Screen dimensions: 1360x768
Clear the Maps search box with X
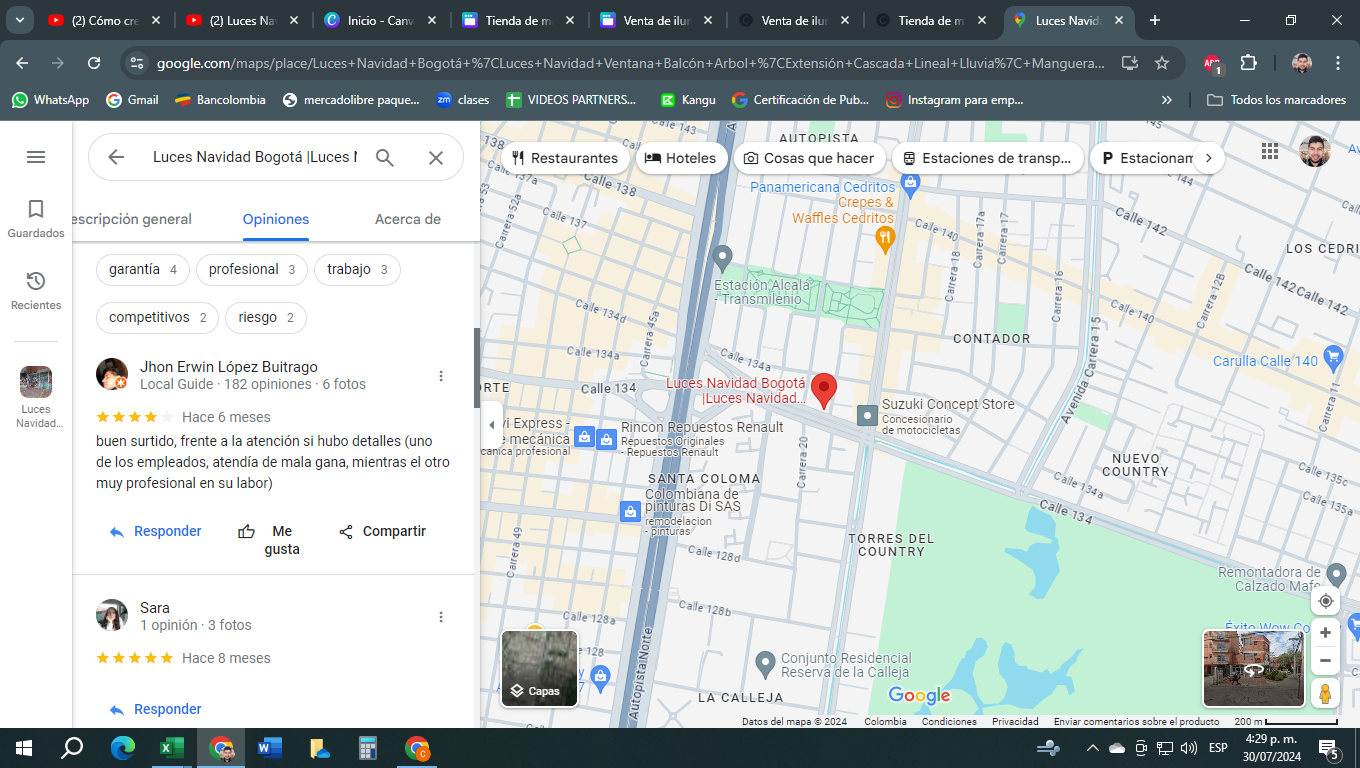[436, 157]
